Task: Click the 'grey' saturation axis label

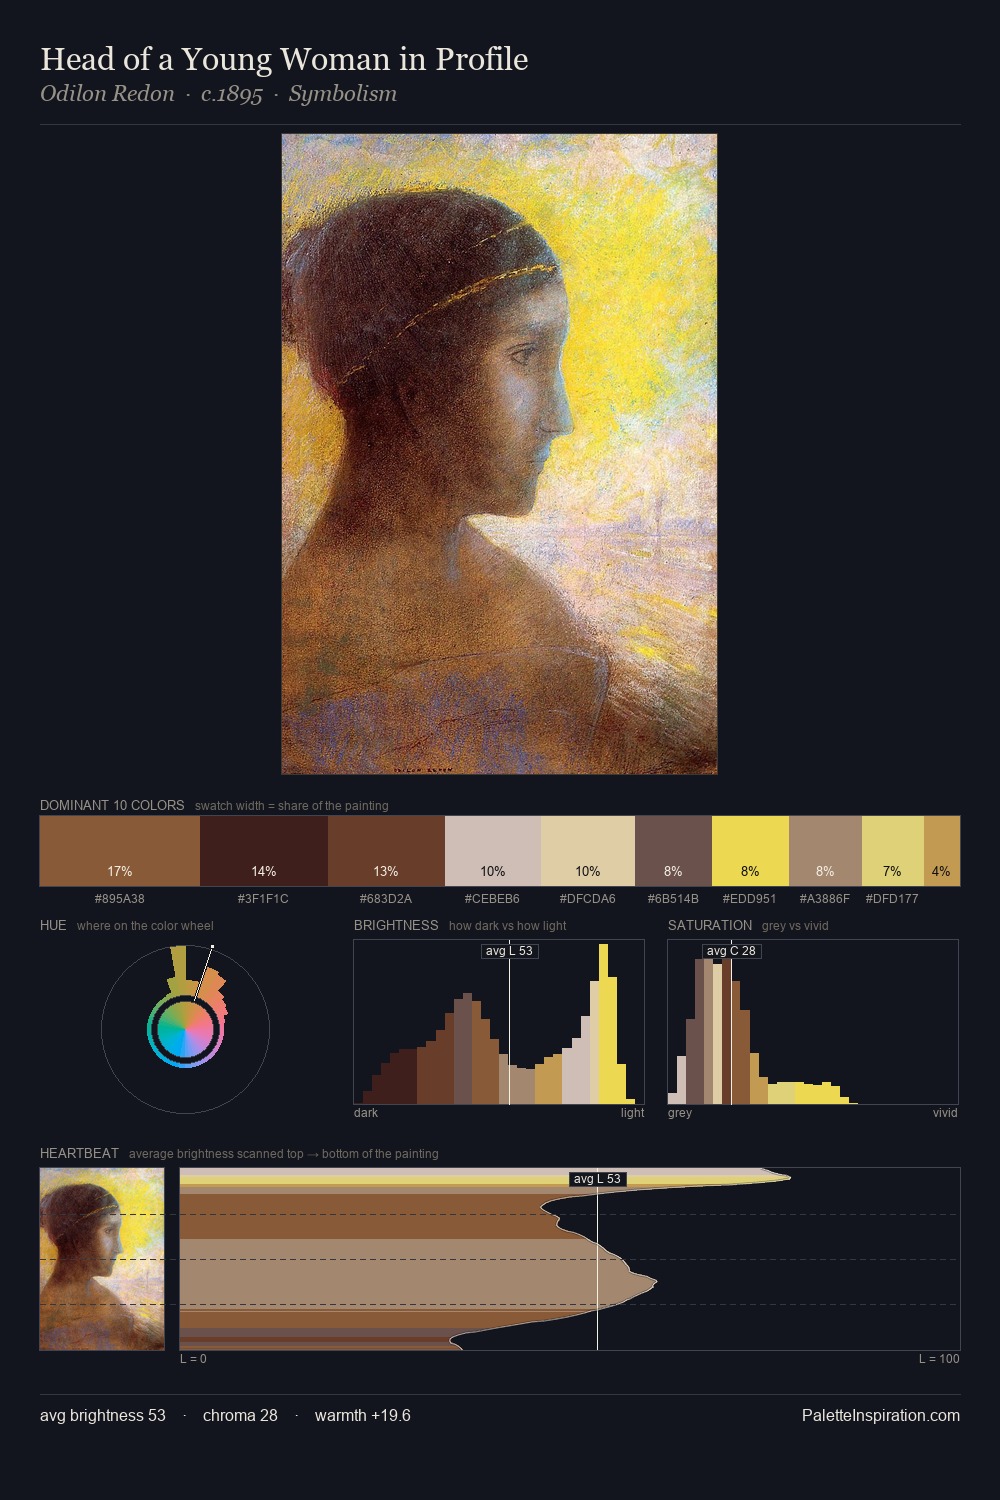Action: 680,1113
